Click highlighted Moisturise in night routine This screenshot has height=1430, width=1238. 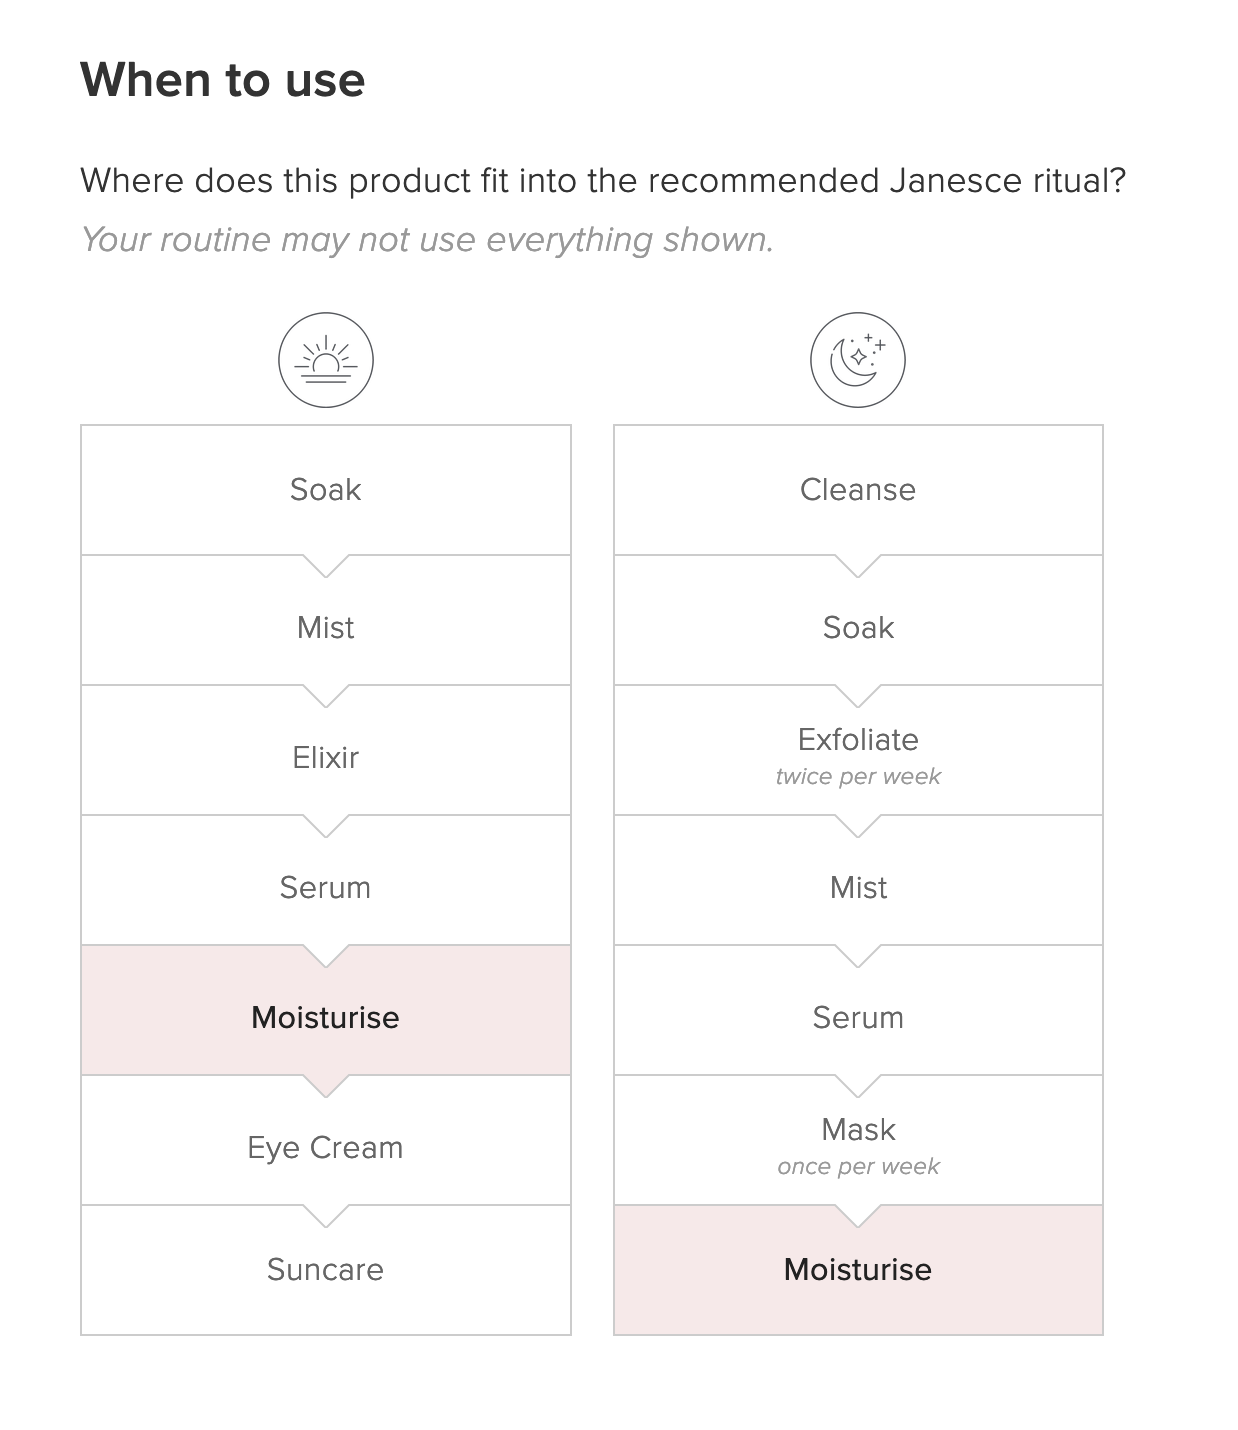pyautogui.click(x=857, y=1269)
